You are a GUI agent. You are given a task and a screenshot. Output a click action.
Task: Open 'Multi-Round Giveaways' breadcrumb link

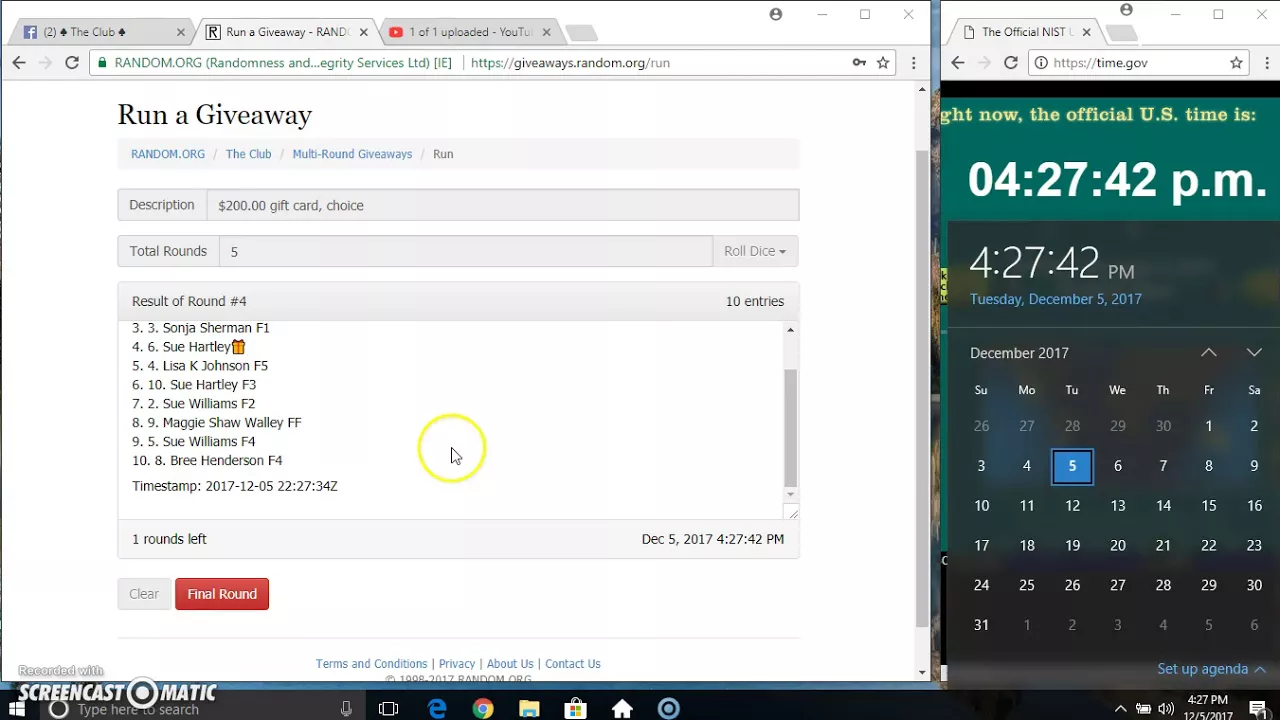click(x=352, y=154)
